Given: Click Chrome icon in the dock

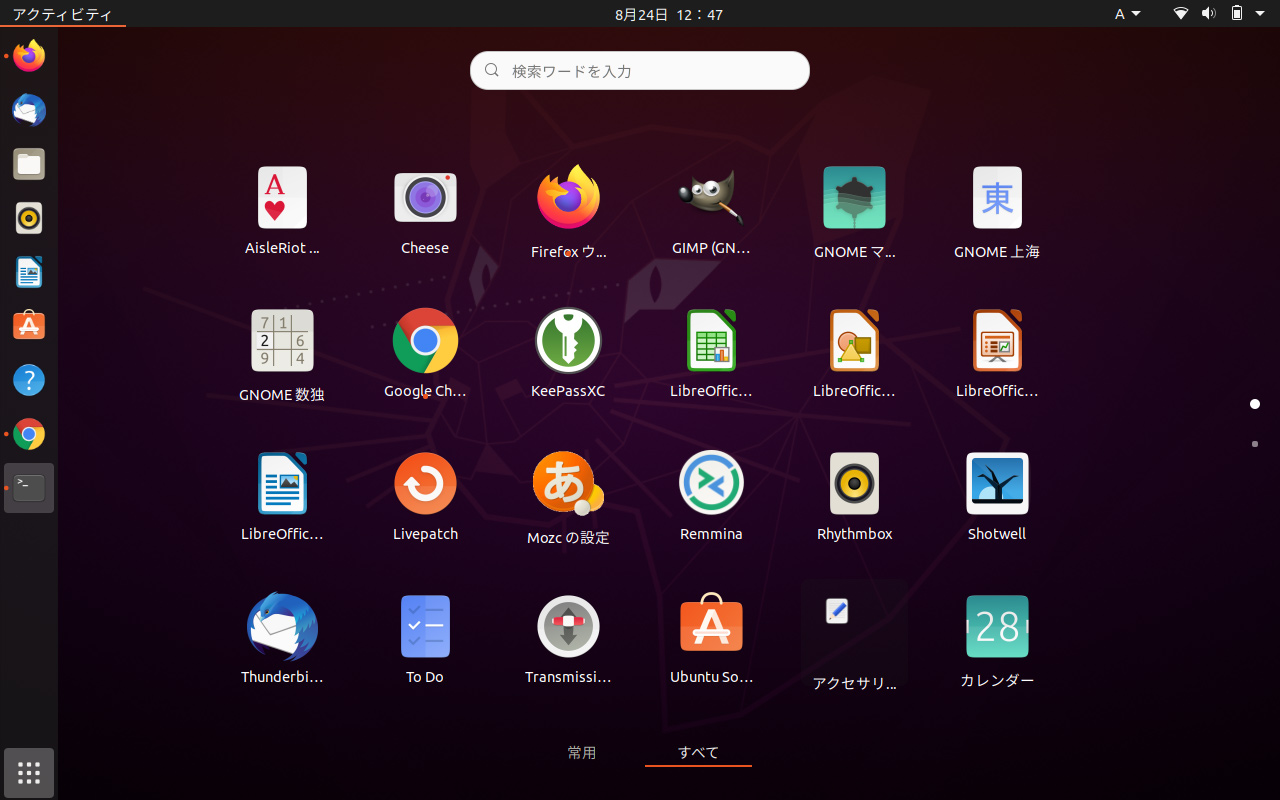Looking at the screenshot, I should 29,434.
